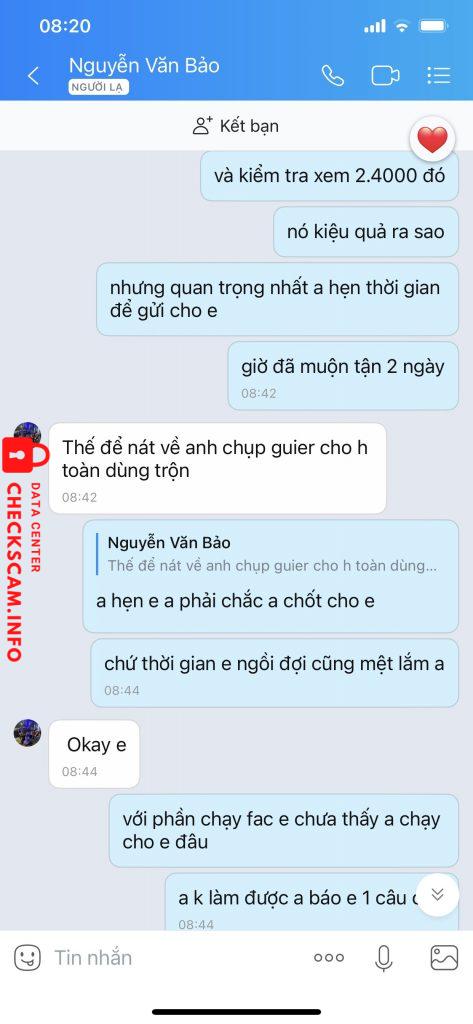This screenshot has width=473, height=1024.
Task: Select the 'nó kiệu quả ra sao' message
Action: (366, 232)
